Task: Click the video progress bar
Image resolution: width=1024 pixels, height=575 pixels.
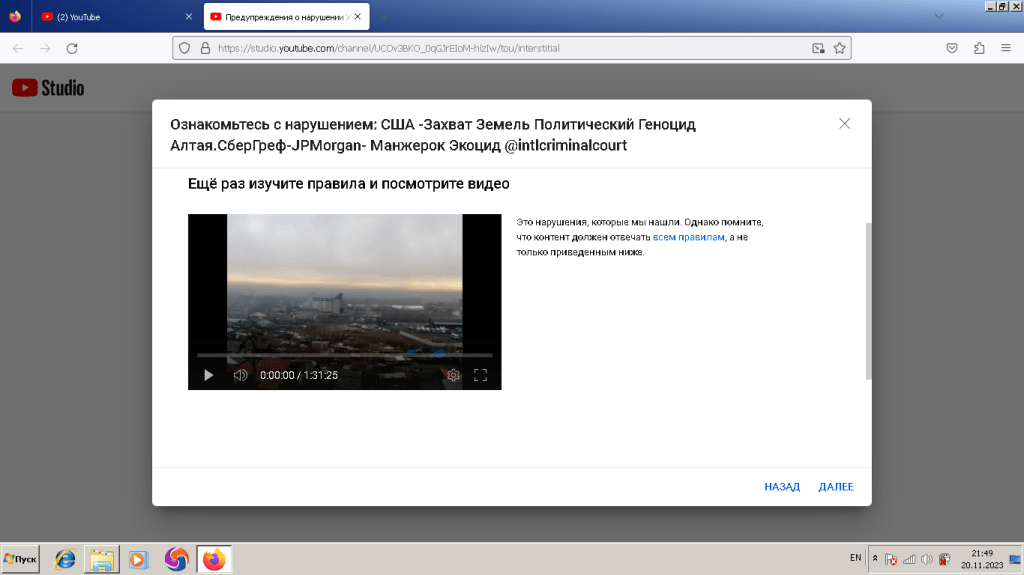Action: 344,355
